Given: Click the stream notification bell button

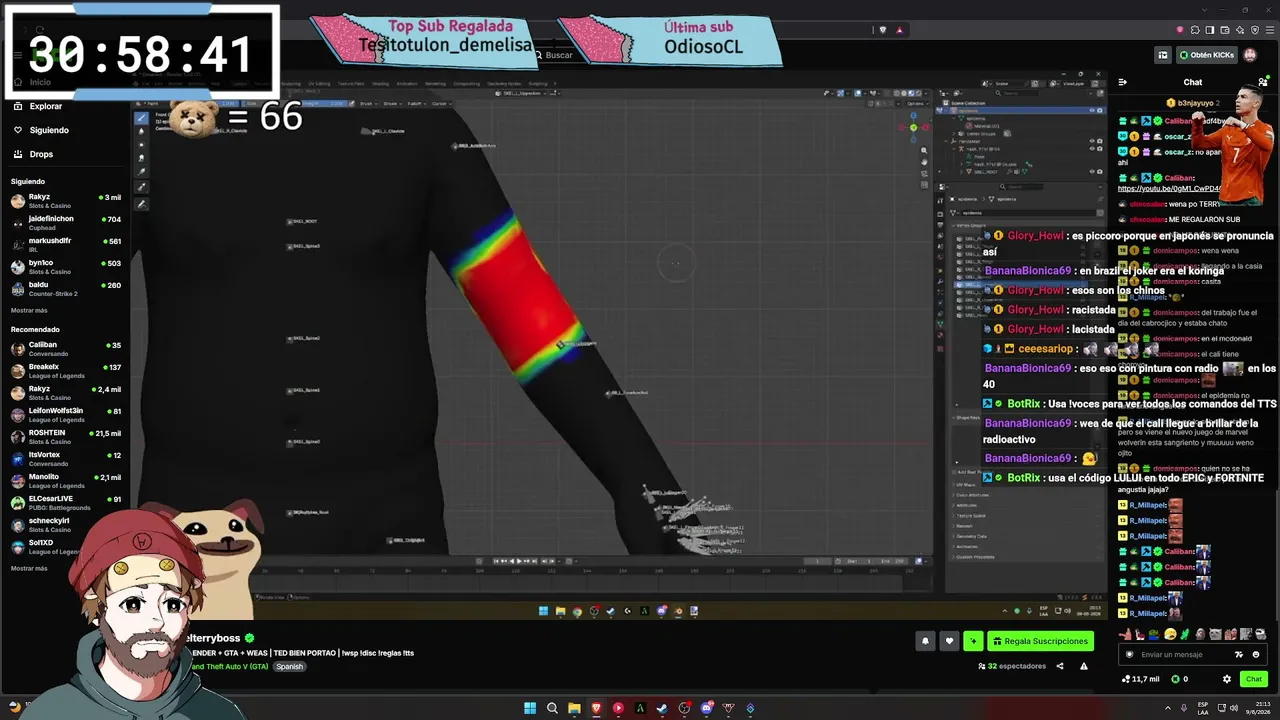Looking at the screenshot, I should (x=925, y=641).
